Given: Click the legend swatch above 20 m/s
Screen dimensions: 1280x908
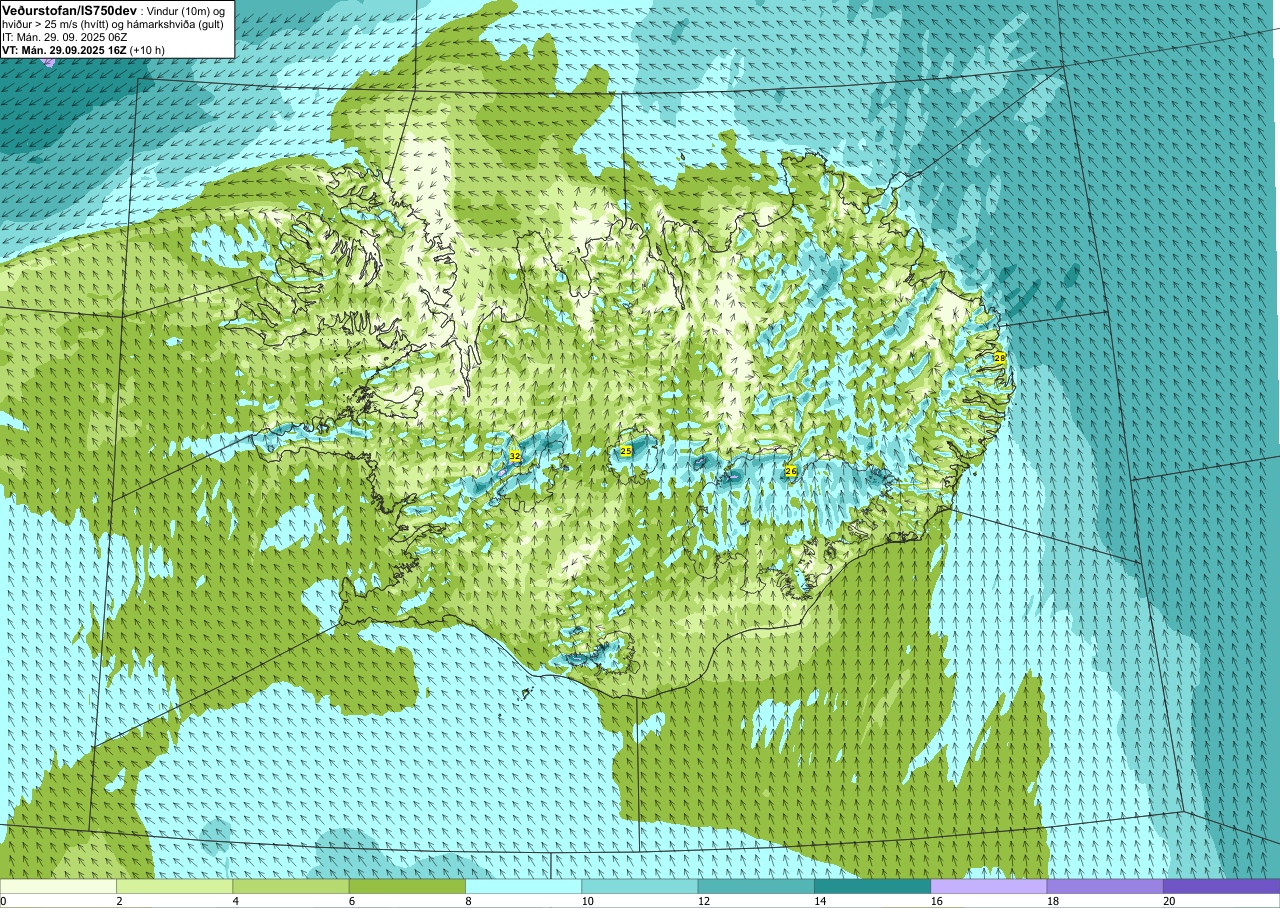Looking at the screenshot, I should [1222, 886].
